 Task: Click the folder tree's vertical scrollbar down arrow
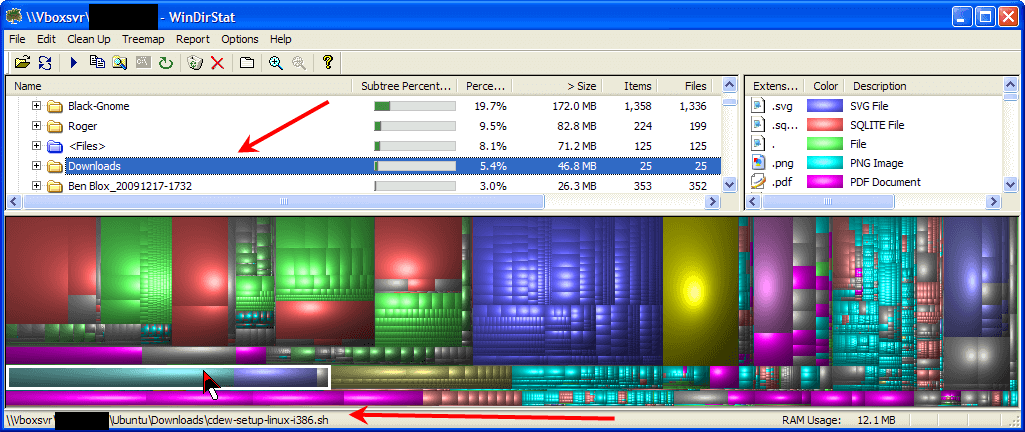pyautogui.click(x=730, y=186)
